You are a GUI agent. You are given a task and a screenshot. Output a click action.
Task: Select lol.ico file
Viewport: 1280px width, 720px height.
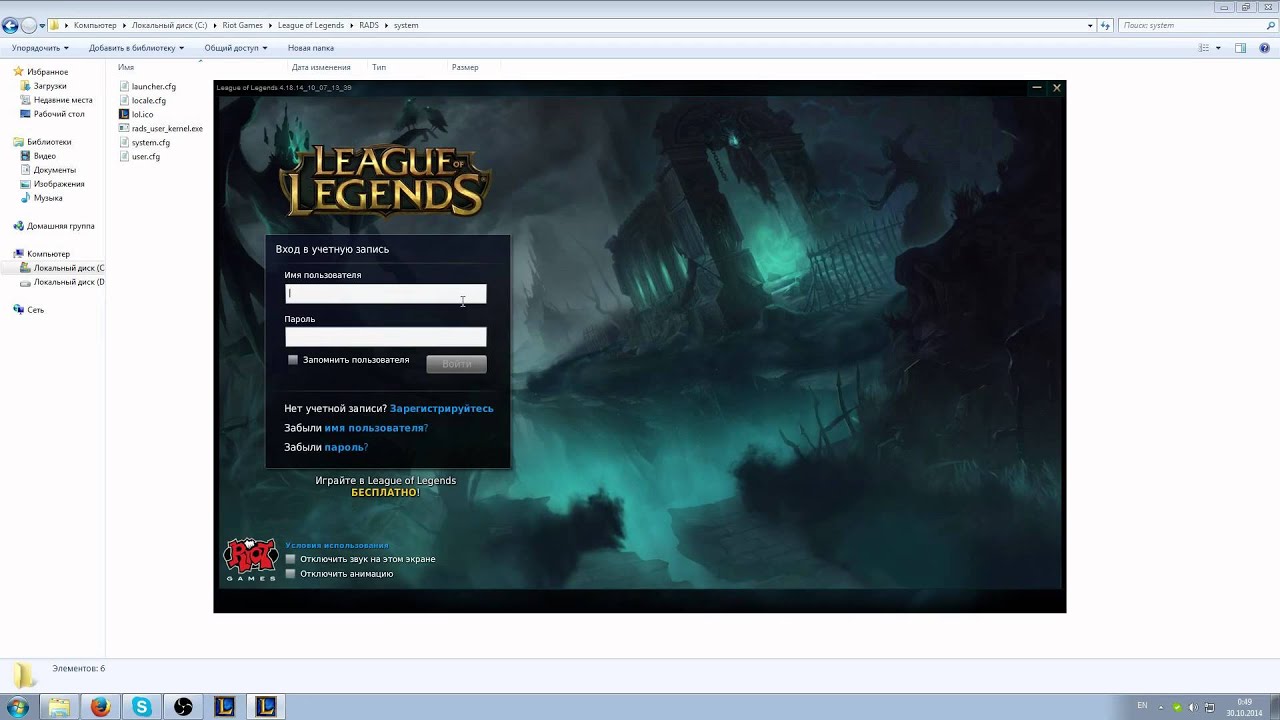(136, 114)
